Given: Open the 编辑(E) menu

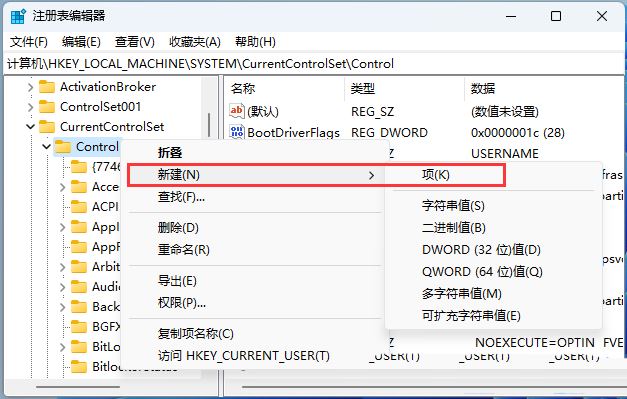Looking at the screenshot, I should (81, 42).
